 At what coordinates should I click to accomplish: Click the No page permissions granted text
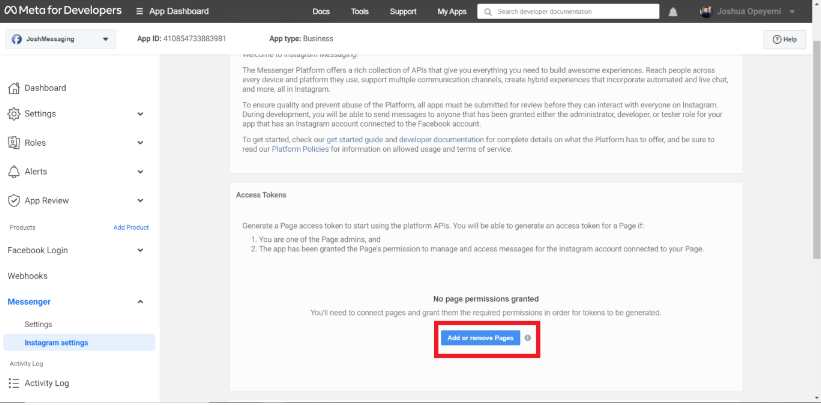(x=486, y=299)
